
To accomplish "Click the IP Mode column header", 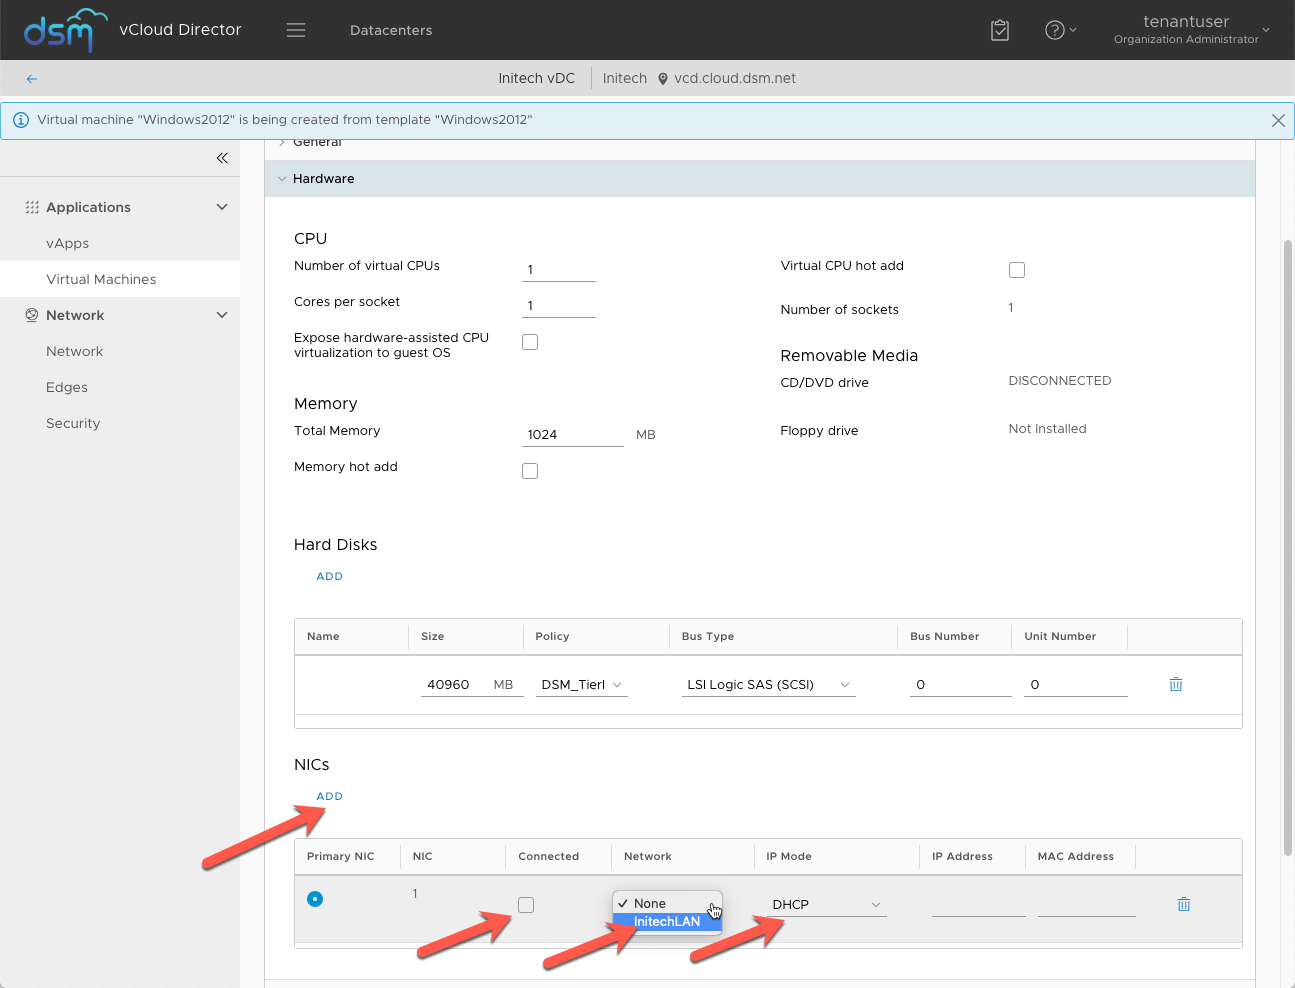I will [x=789, y=857].
